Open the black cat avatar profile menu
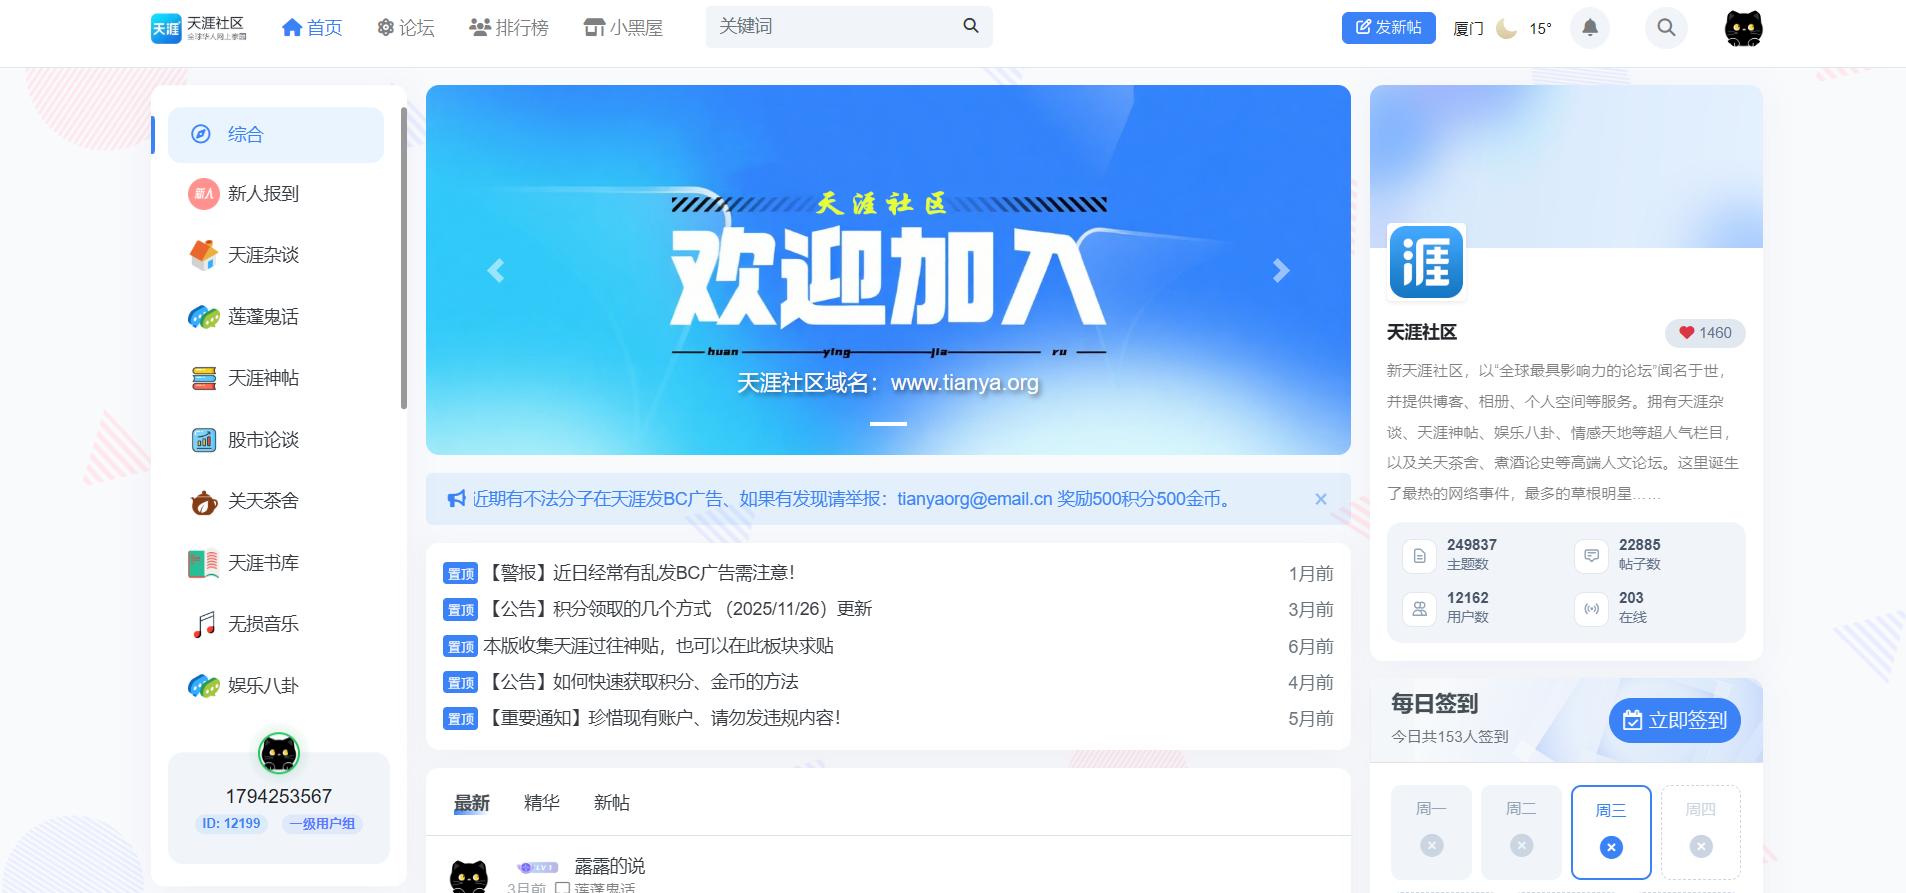The height and width of the screenshot is (893, 1906). (x=1743, y=28)
